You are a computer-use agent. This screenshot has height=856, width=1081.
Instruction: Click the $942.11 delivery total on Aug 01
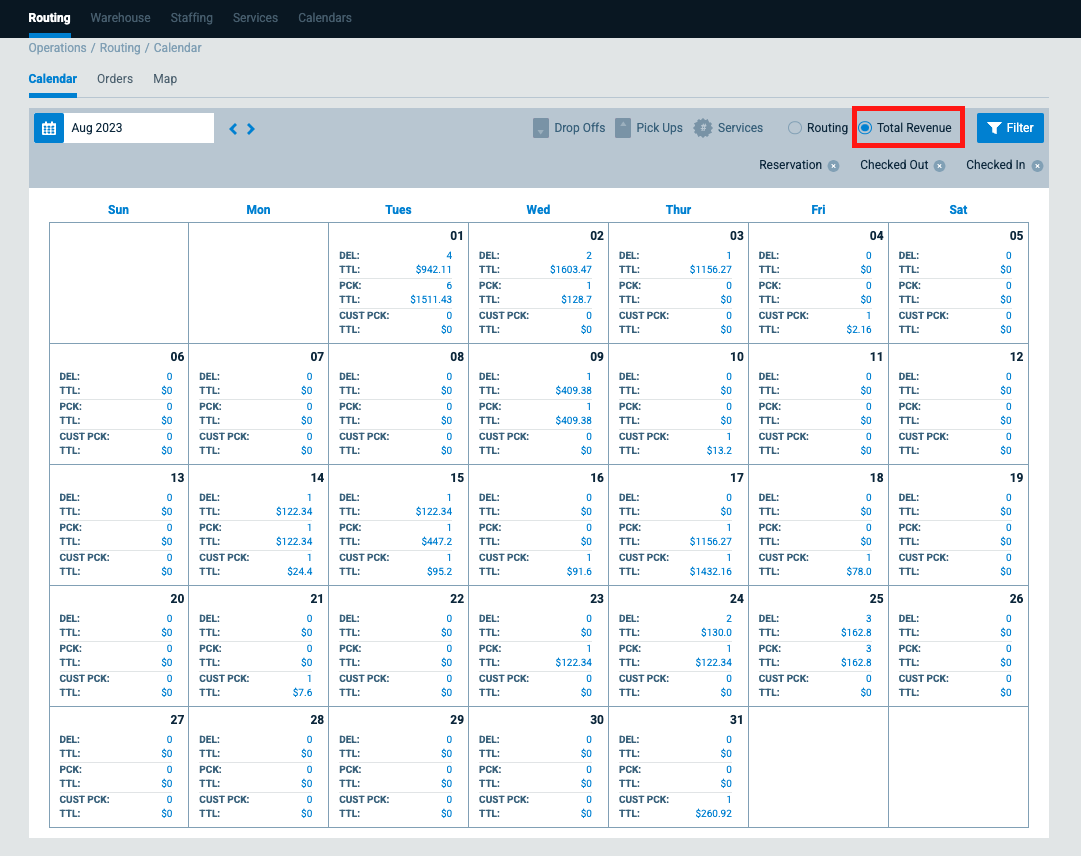434,269
